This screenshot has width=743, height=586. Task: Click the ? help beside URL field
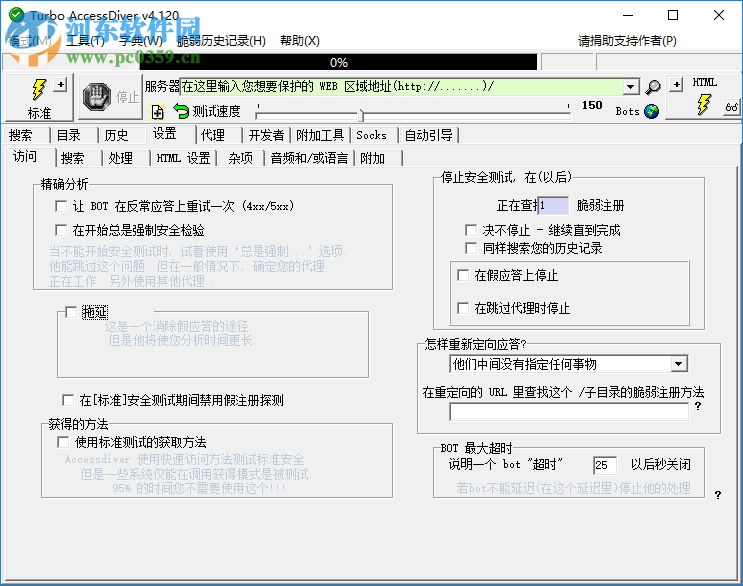pyautogui.click(x=698, y=406)
